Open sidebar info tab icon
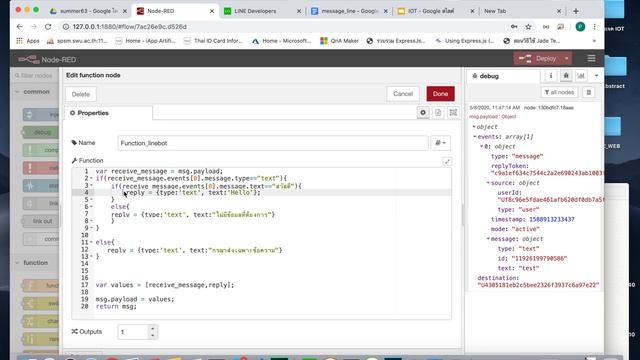Image resolution: width=640 pixels, height=360 pixels. click(551, 76)
